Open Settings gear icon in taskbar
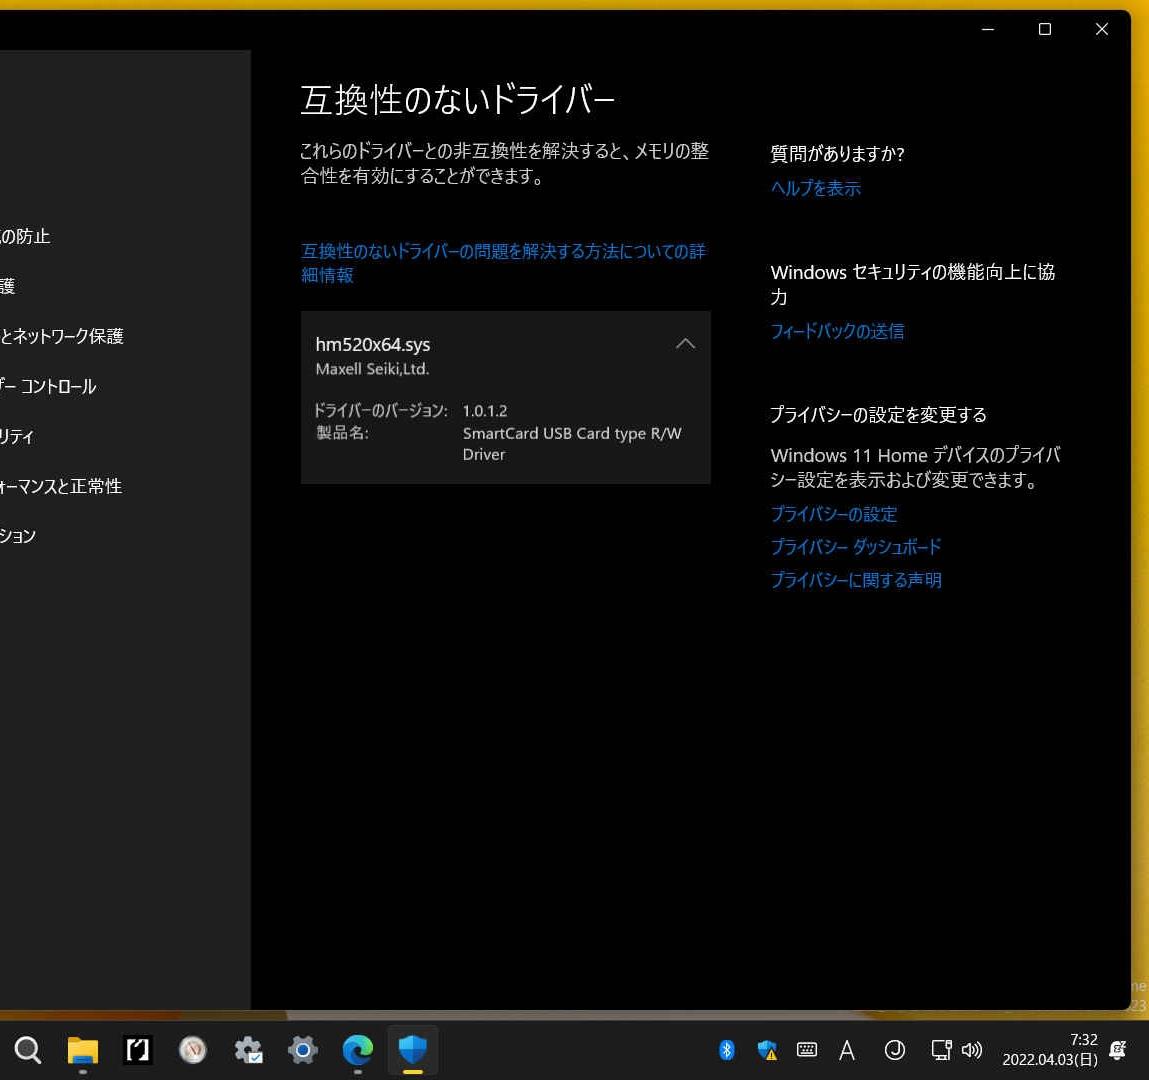1149x1080 pixels. (303, 1050)
